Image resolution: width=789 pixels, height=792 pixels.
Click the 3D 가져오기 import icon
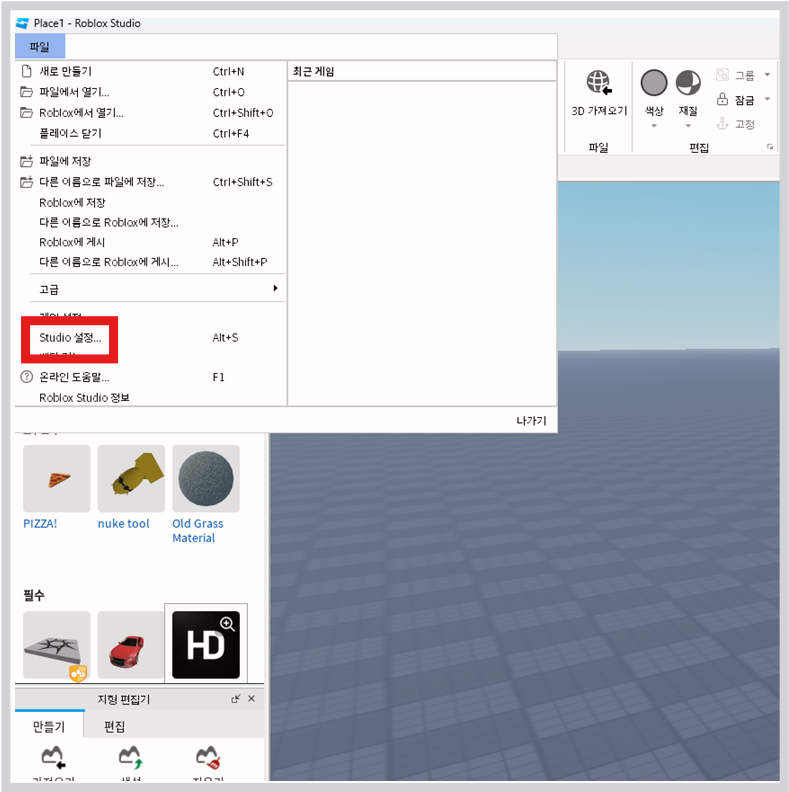coord(599,82)
